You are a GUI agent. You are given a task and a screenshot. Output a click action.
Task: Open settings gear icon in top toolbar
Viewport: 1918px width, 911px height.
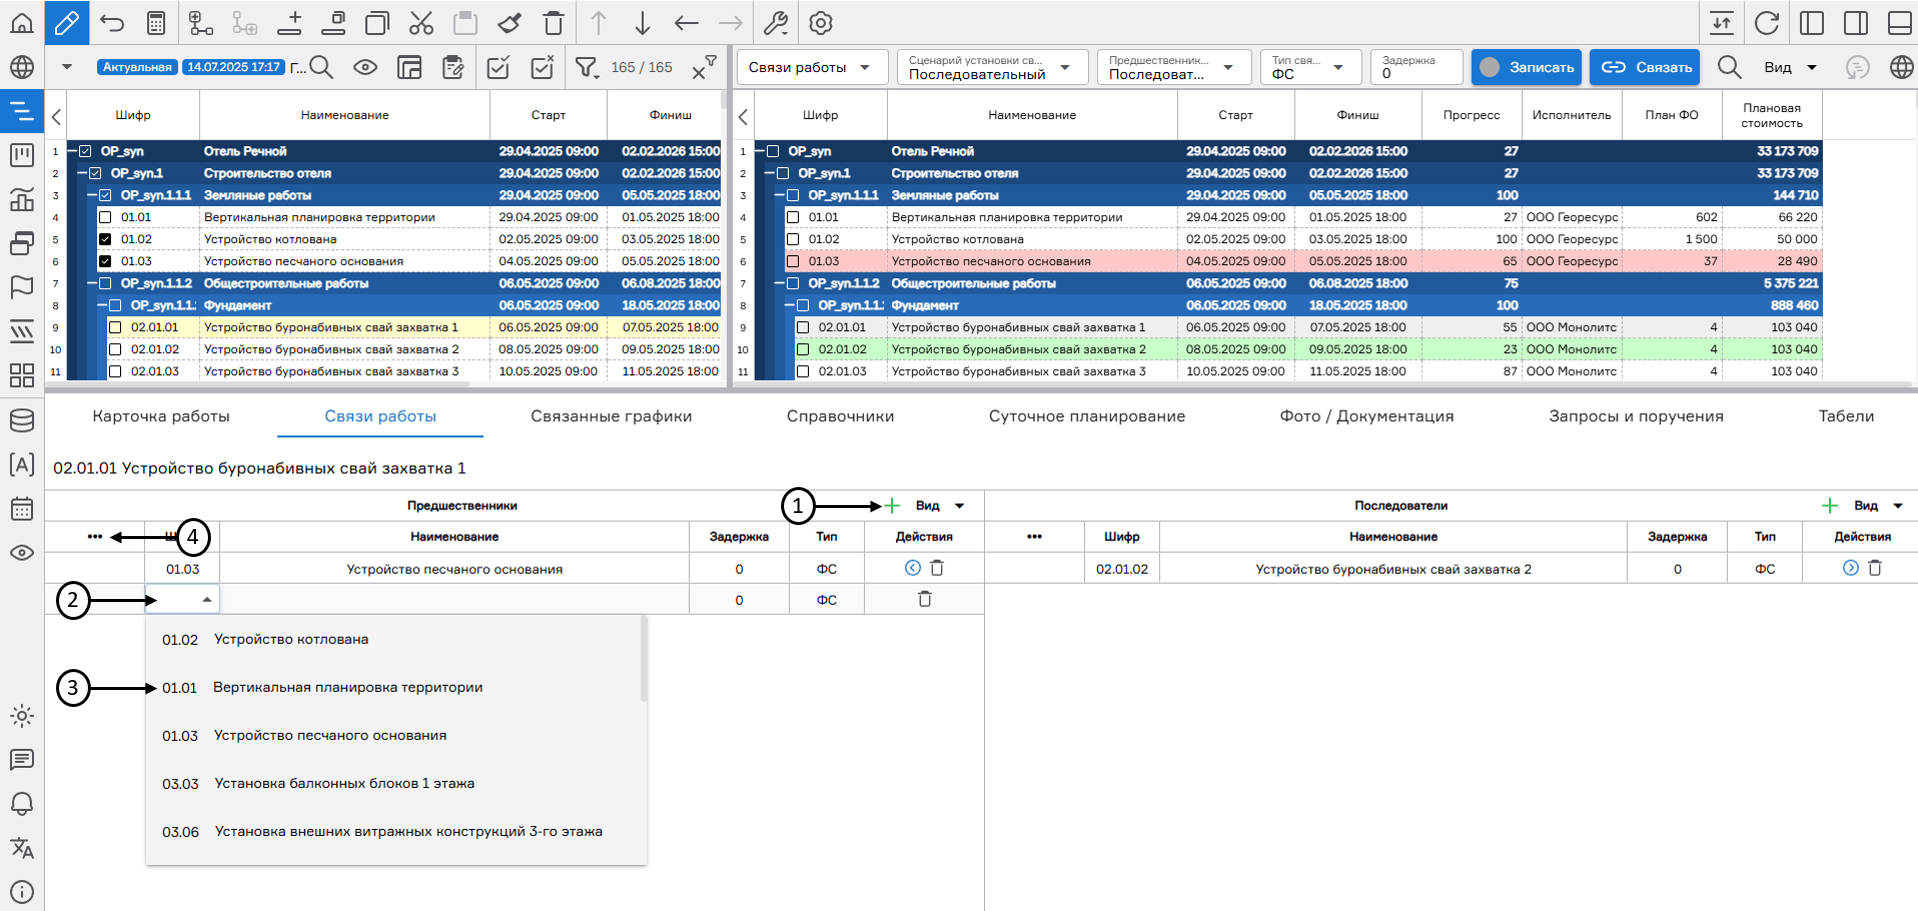821,23
